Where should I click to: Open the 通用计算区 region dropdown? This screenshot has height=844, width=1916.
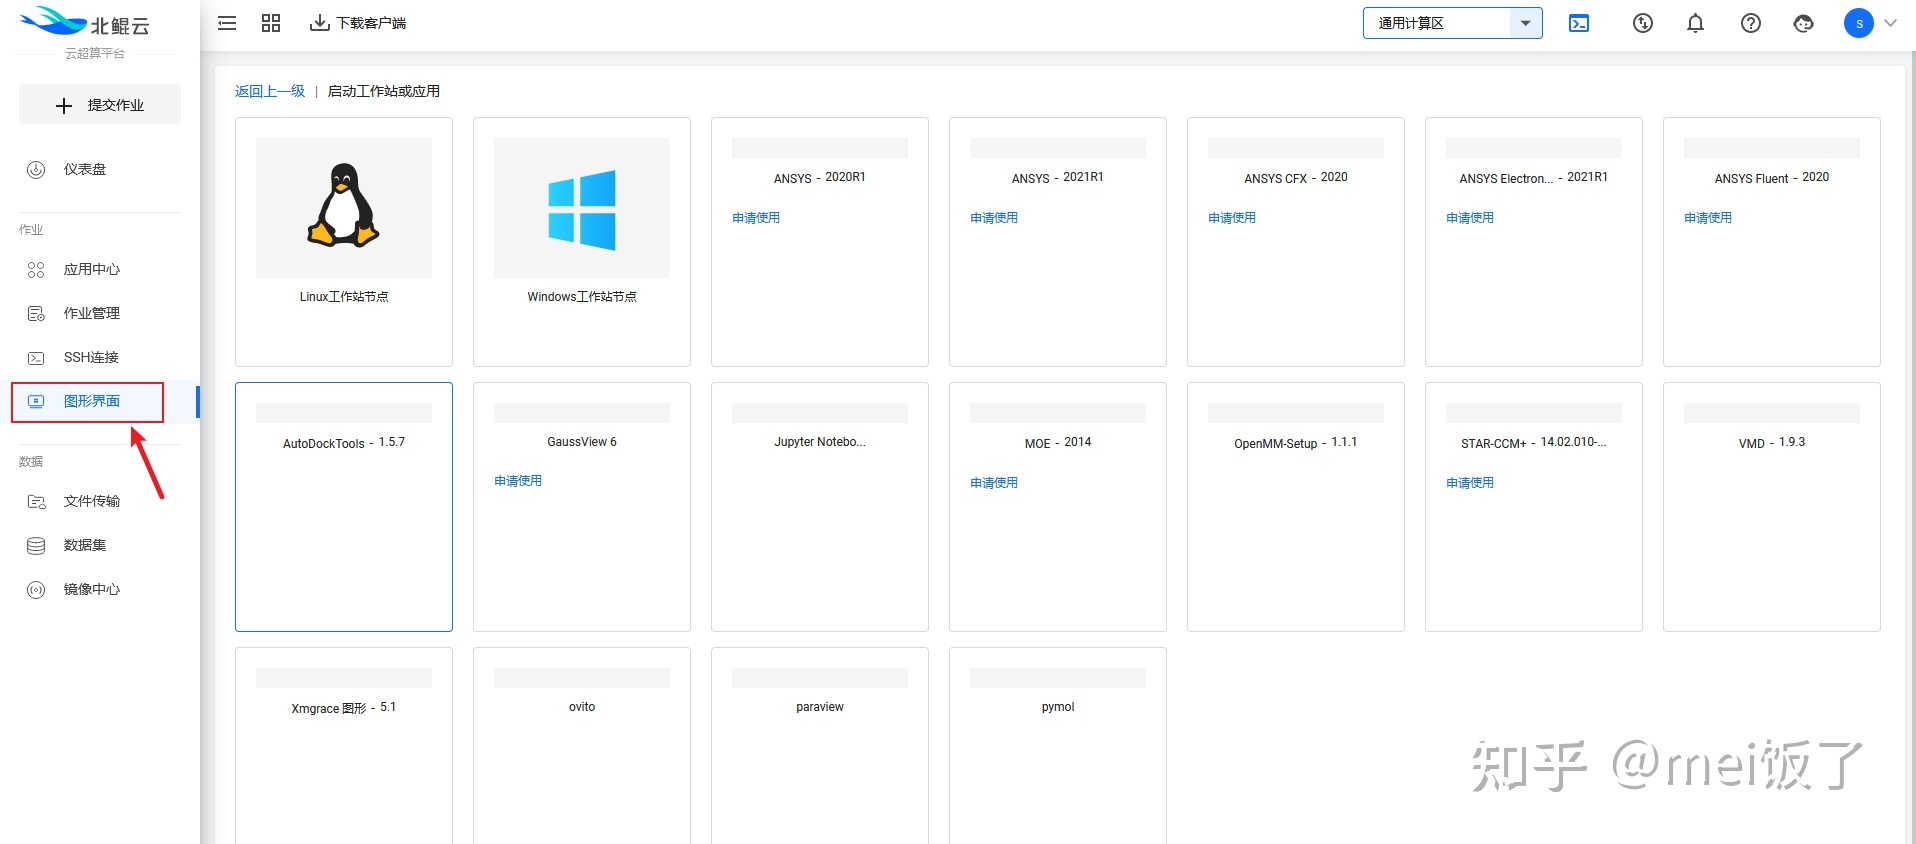click(1452, 23)
